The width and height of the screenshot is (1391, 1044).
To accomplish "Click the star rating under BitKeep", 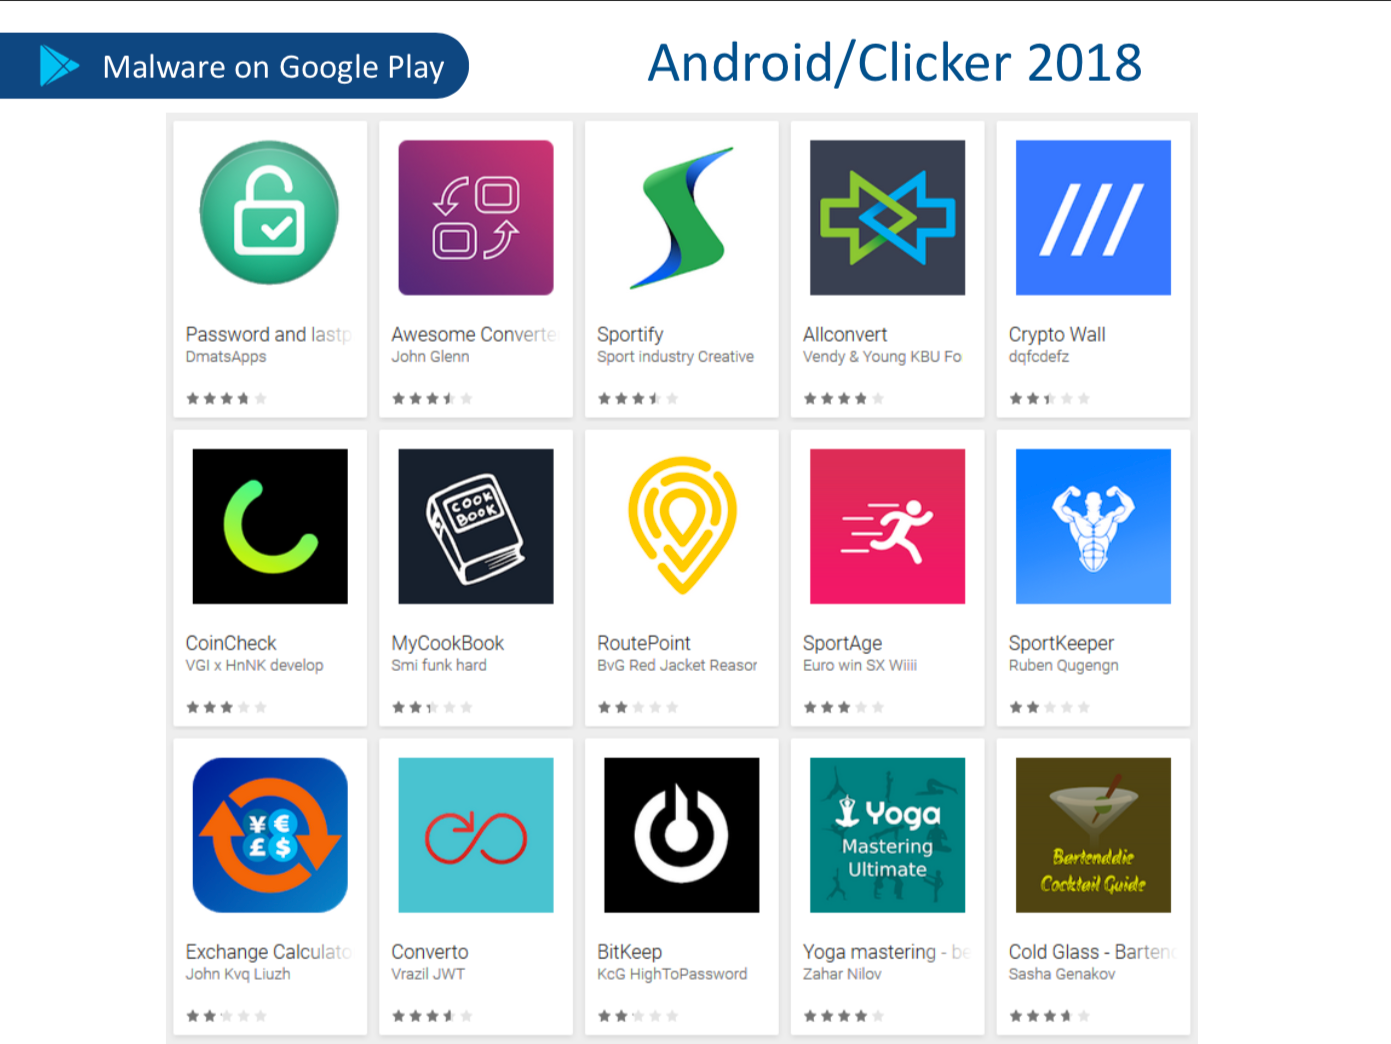I will 638,1016.
